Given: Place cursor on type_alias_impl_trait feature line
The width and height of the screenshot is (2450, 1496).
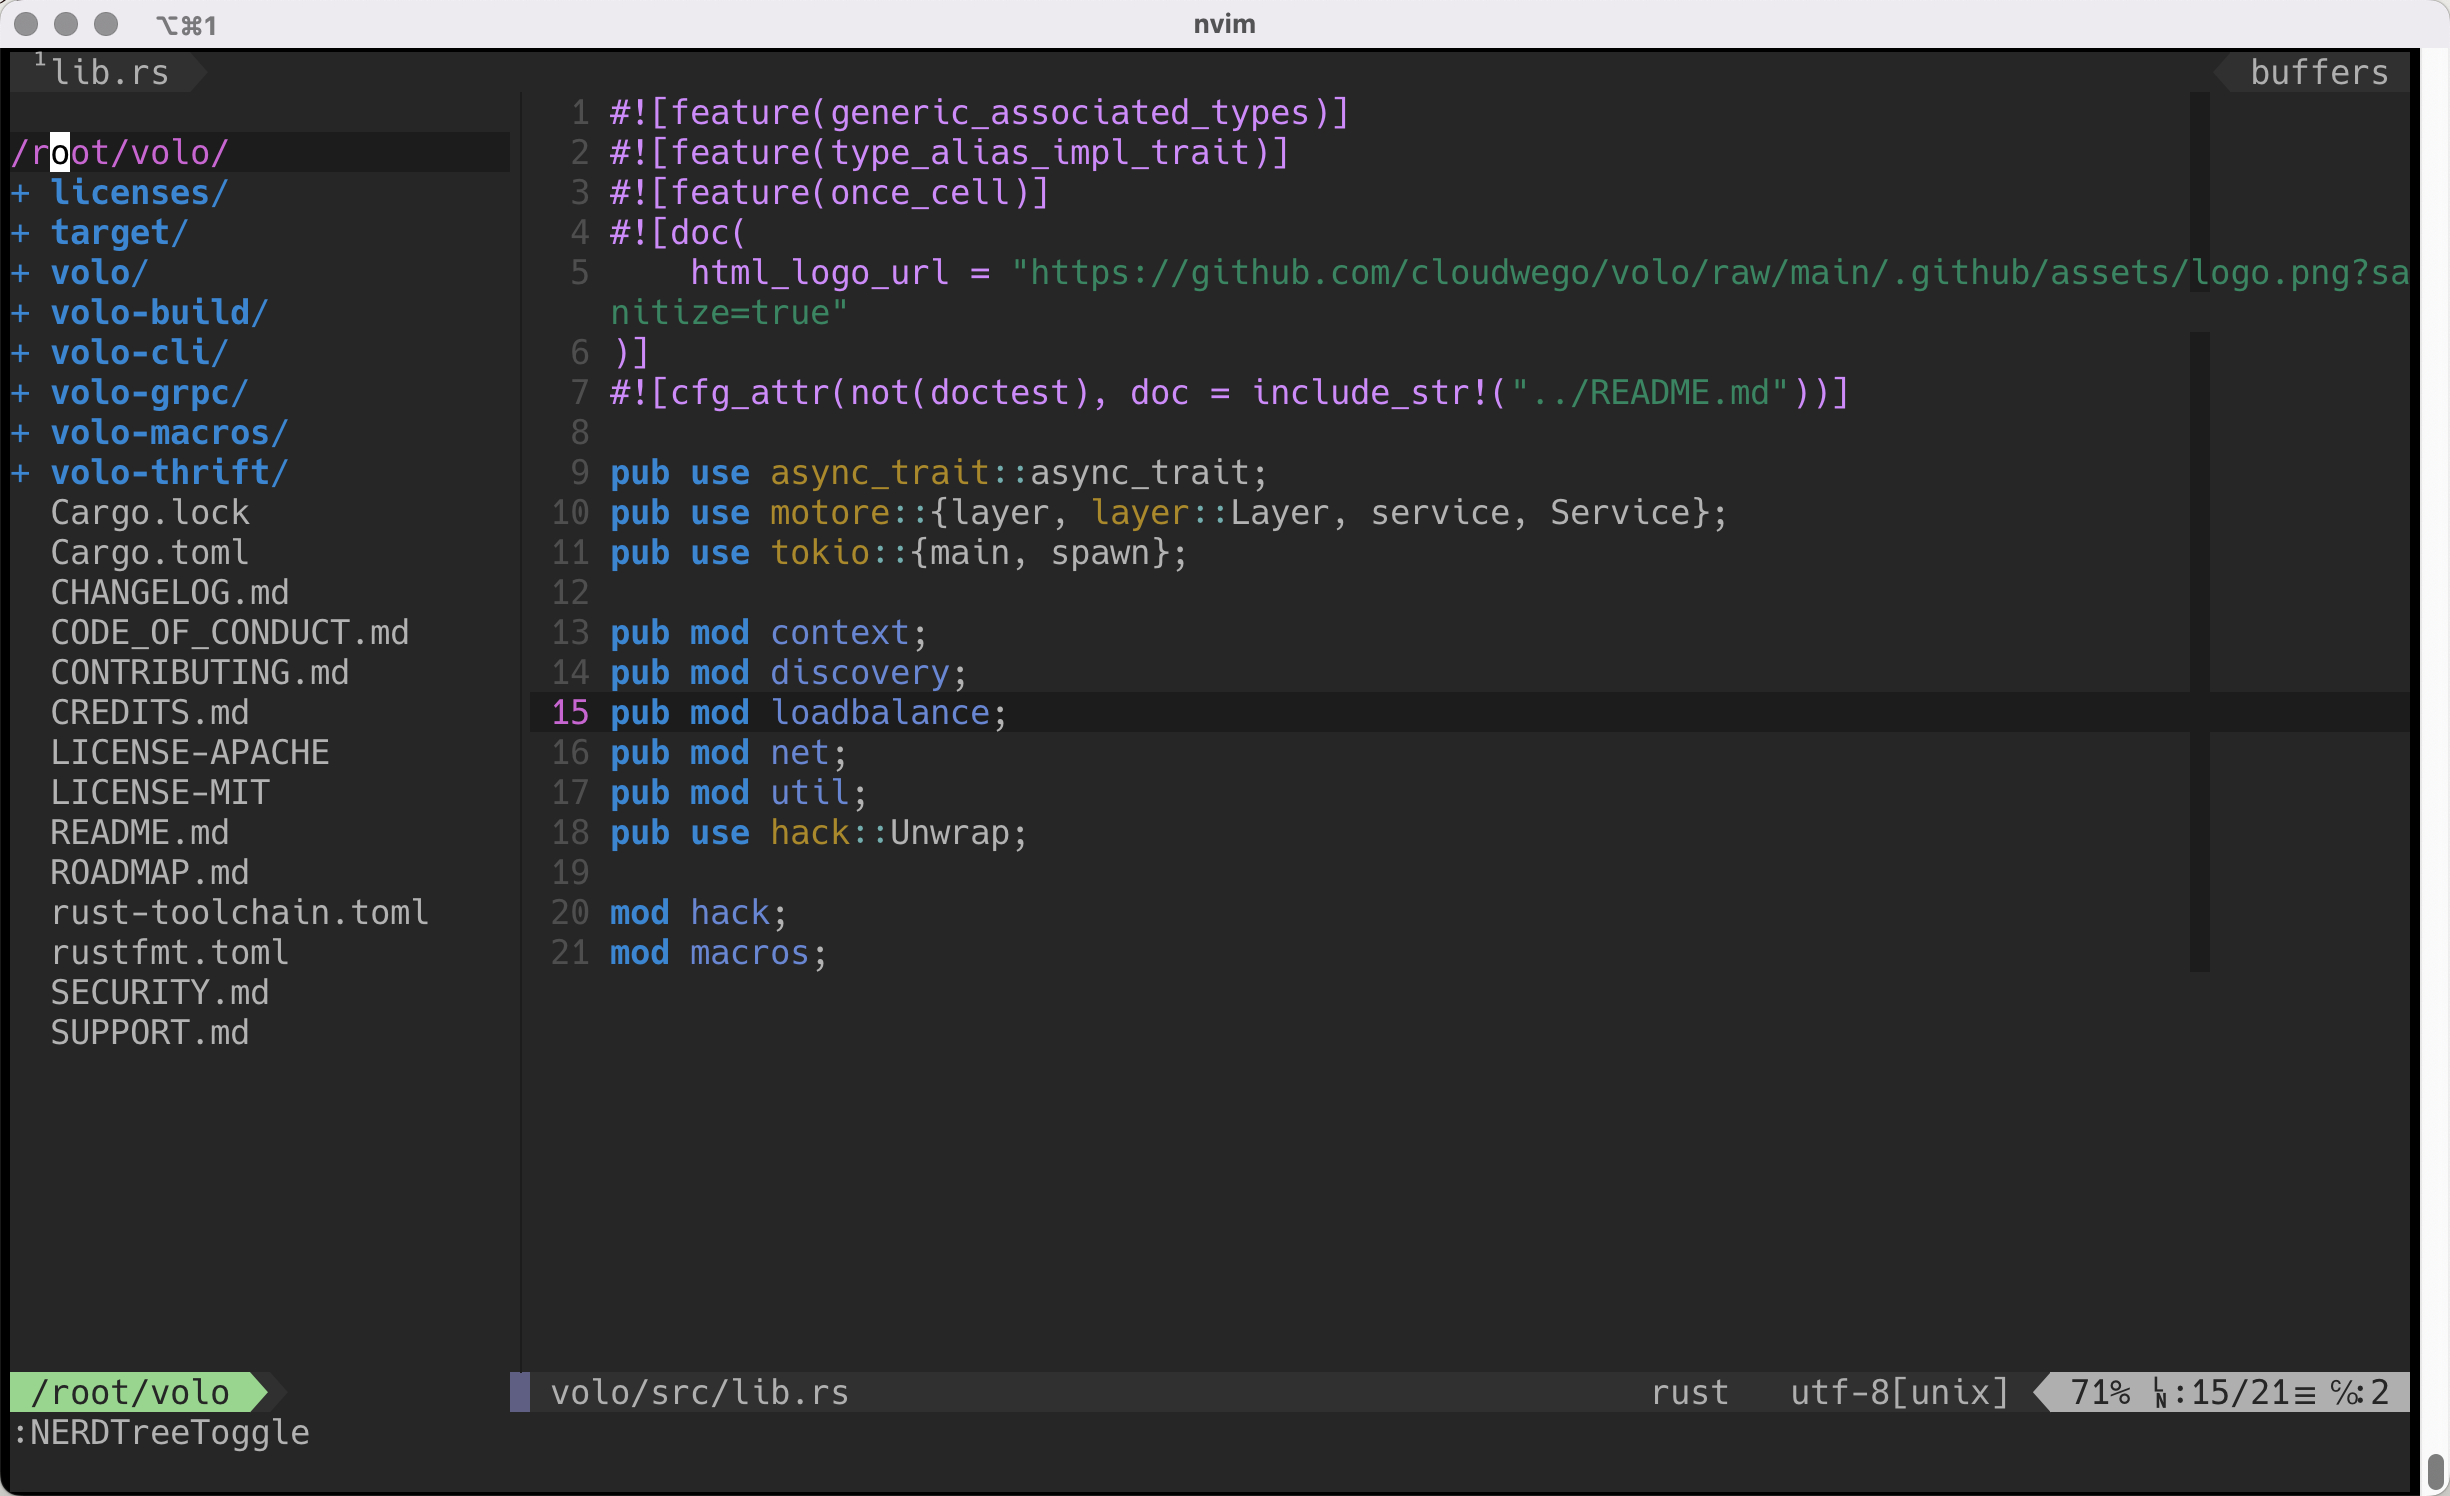Looking at the screenshot, I should [950, 152].
